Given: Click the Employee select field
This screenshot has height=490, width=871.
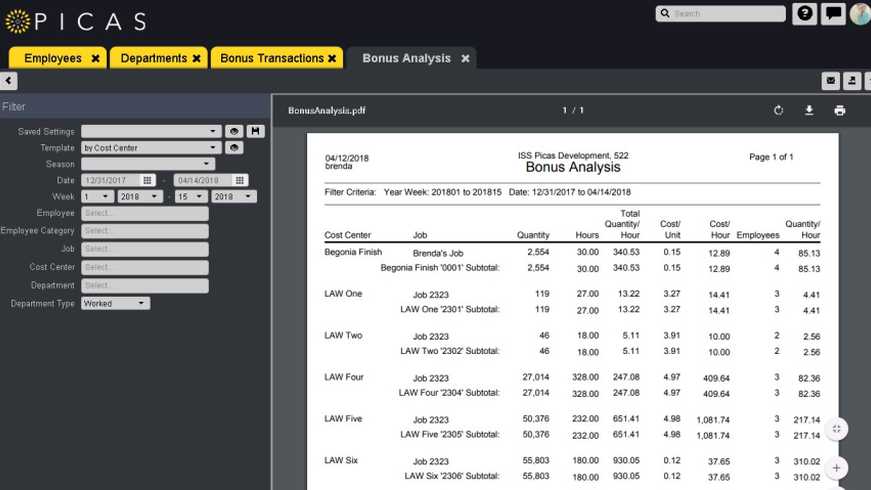Looking at the screenshot, I should [145, 213].
